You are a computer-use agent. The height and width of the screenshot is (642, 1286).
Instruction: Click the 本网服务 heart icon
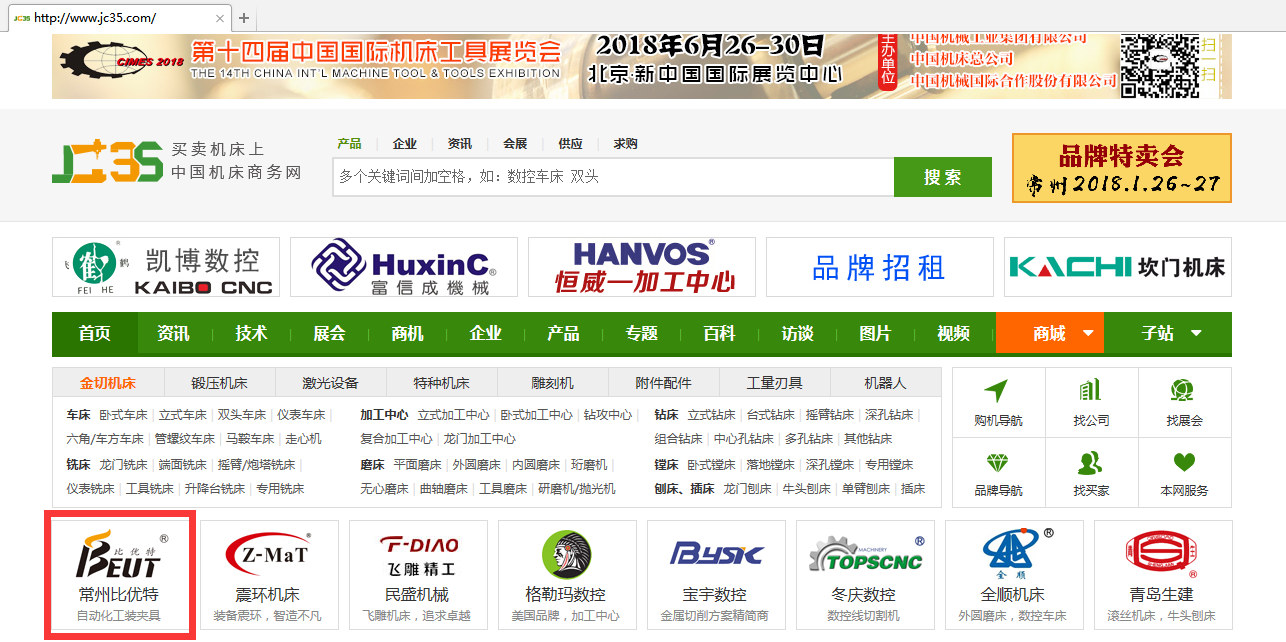[1184, 463]
